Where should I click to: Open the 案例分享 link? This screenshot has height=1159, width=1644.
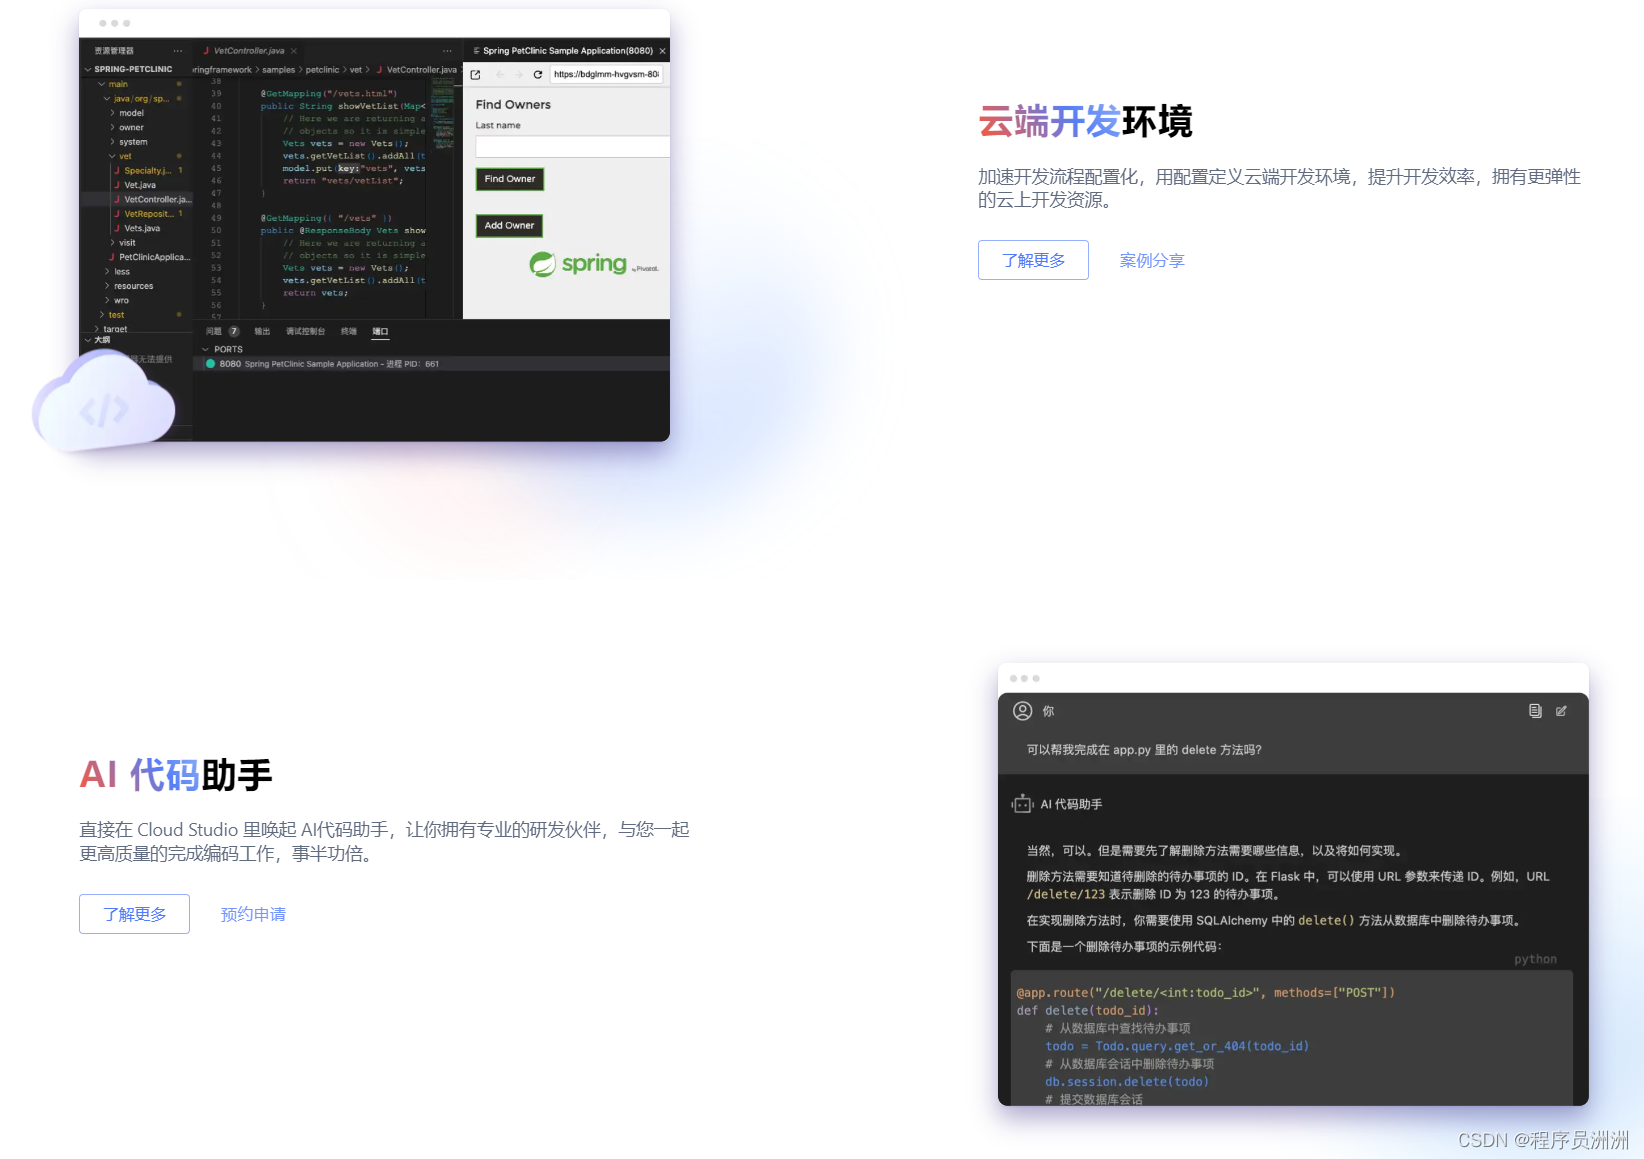tap(1152, 260)
